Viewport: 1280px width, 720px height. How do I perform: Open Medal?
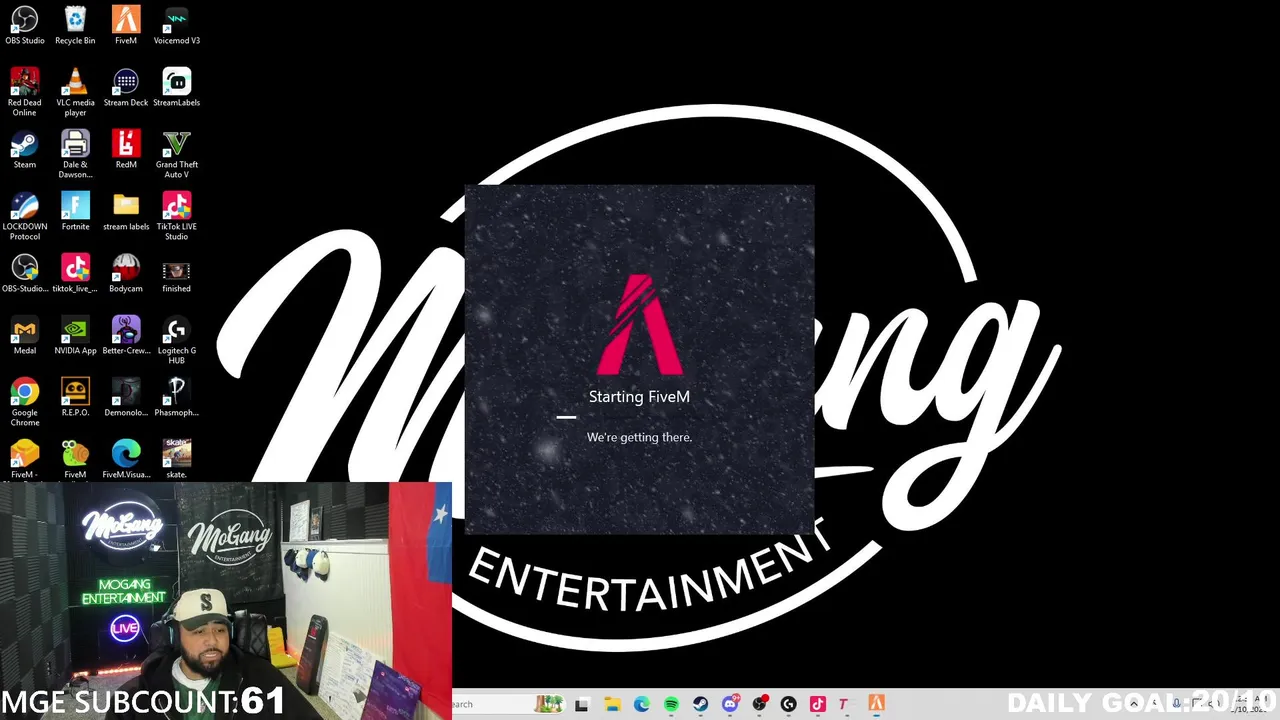tap(25, 336)
